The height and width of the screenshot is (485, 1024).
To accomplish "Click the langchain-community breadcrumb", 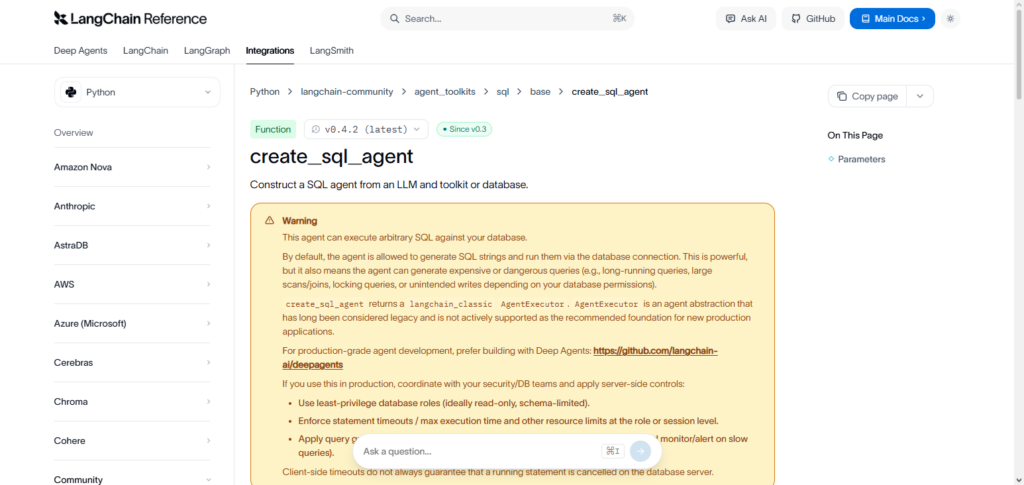I will coord(347,92).
